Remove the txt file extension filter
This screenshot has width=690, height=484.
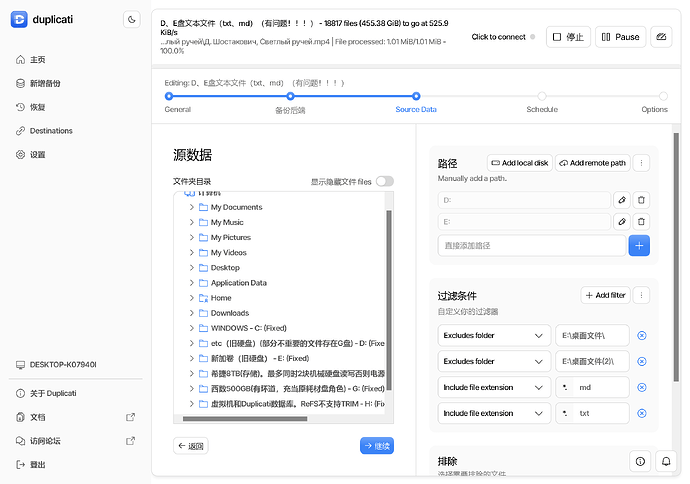(642, 414)
